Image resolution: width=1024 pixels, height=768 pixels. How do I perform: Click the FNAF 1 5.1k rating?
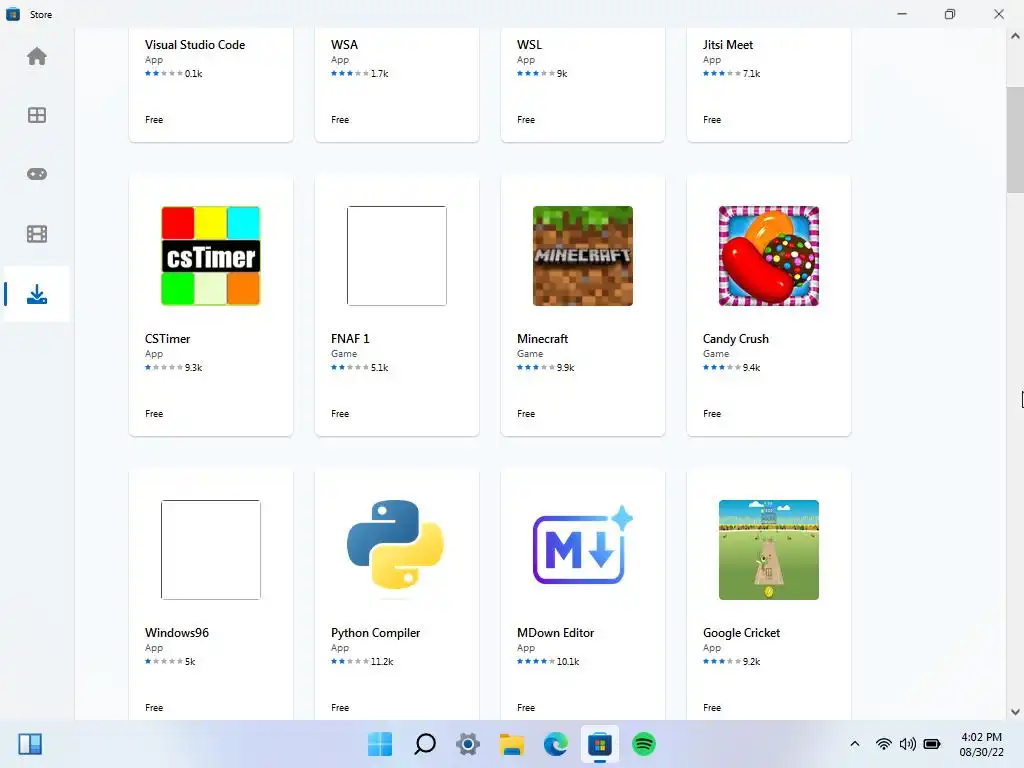(x=360, y=368)
